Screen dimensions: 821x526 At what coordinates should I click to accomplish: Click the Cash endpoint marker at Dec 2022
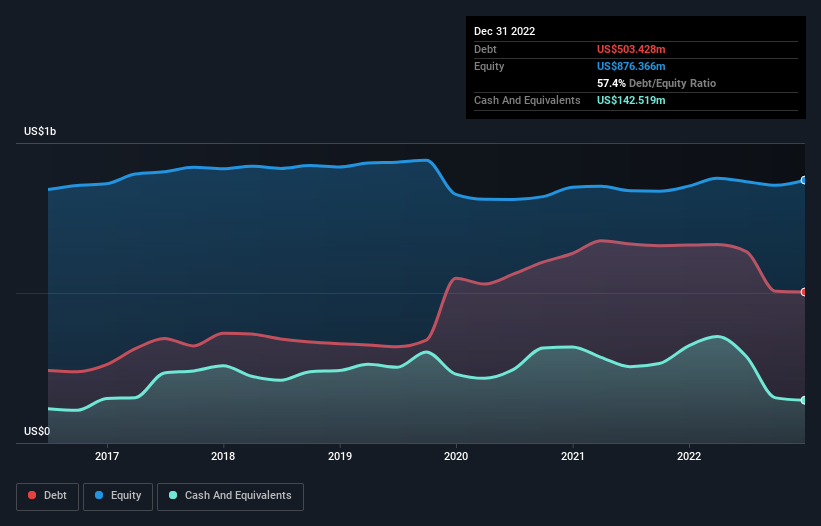click(x=804, y=400)
